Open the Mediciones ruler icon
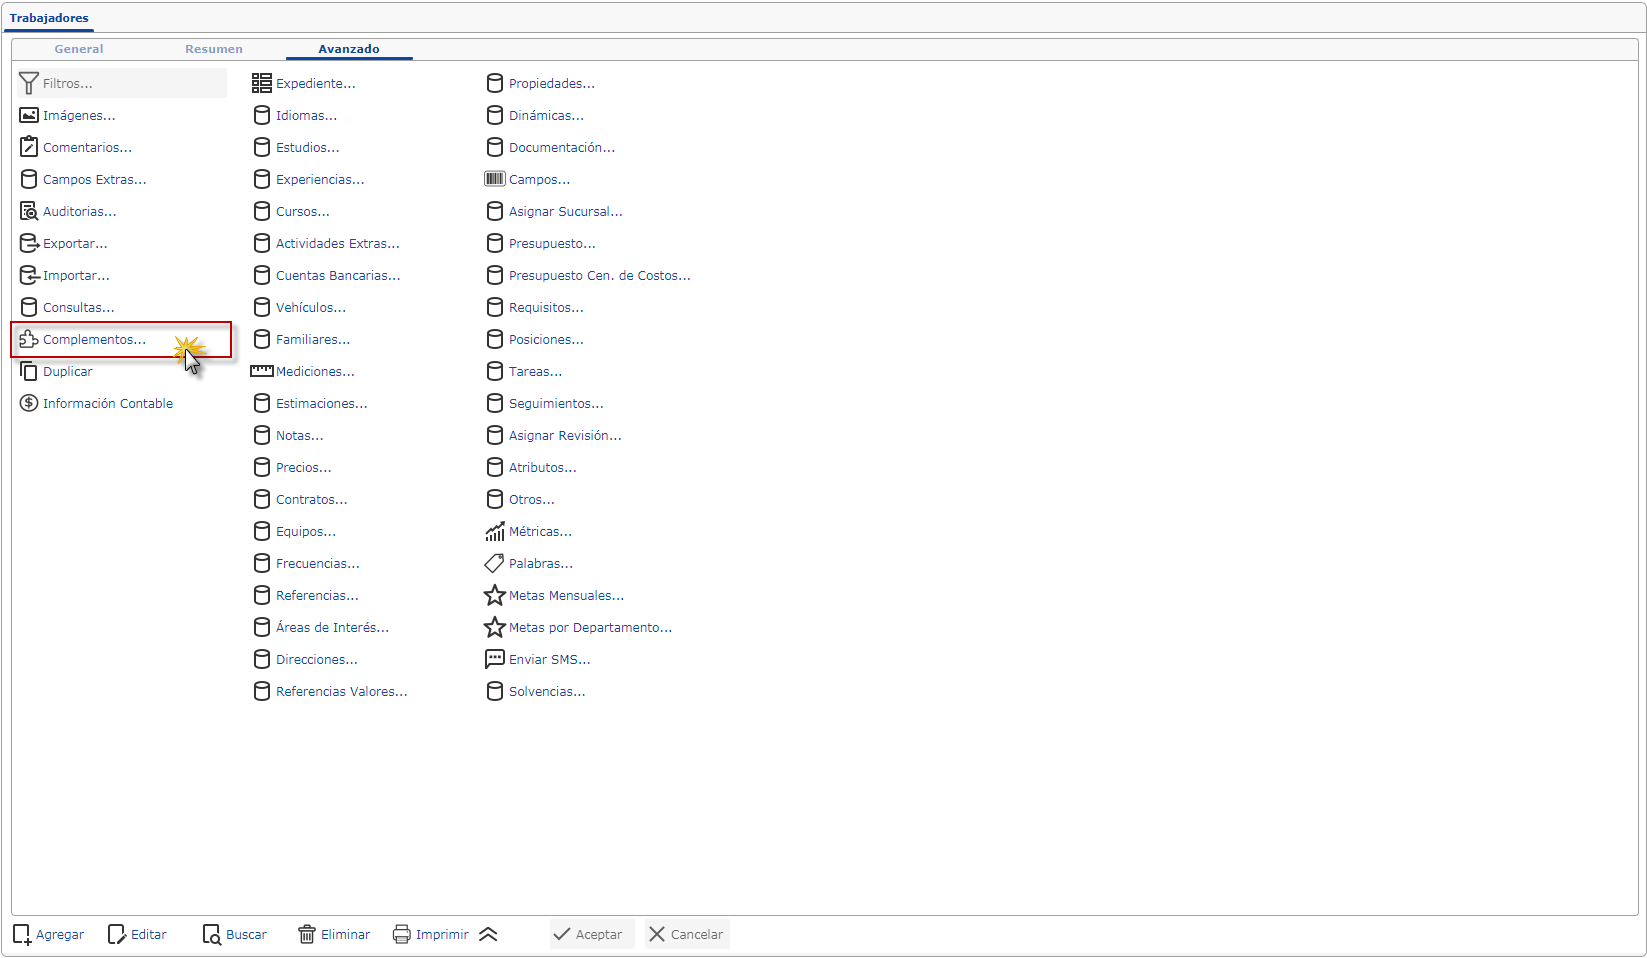 coord(261,372)
